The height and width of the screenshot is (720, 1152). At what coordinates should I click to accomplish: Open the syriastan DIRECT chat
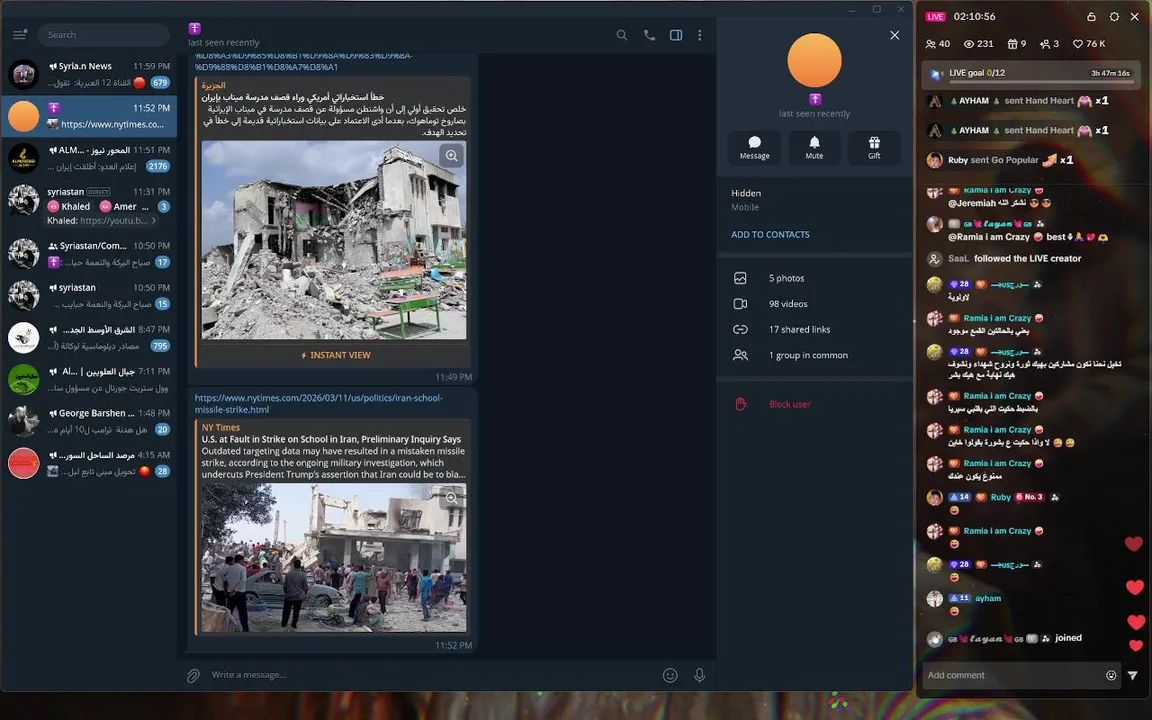89,206
